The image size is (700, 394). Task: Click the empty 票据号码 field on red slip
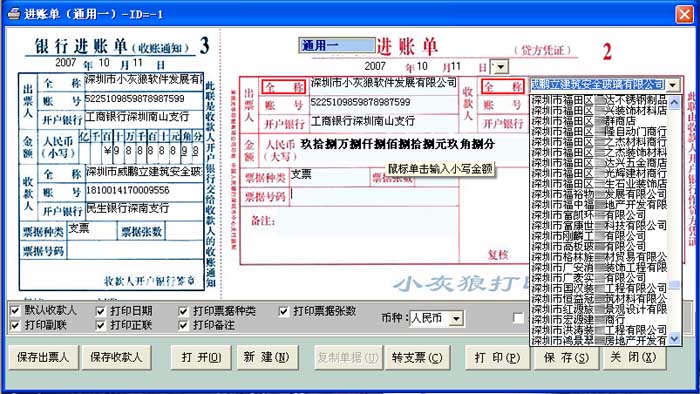[x=374, y=196]
